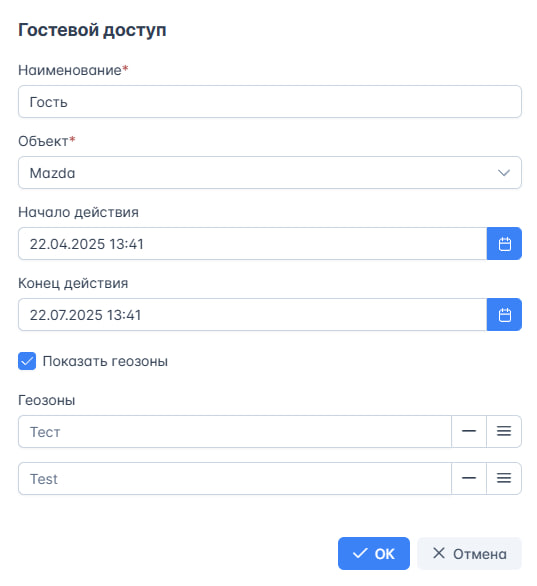Click the start date field 22.04.2025 13:41

point(253,244)
